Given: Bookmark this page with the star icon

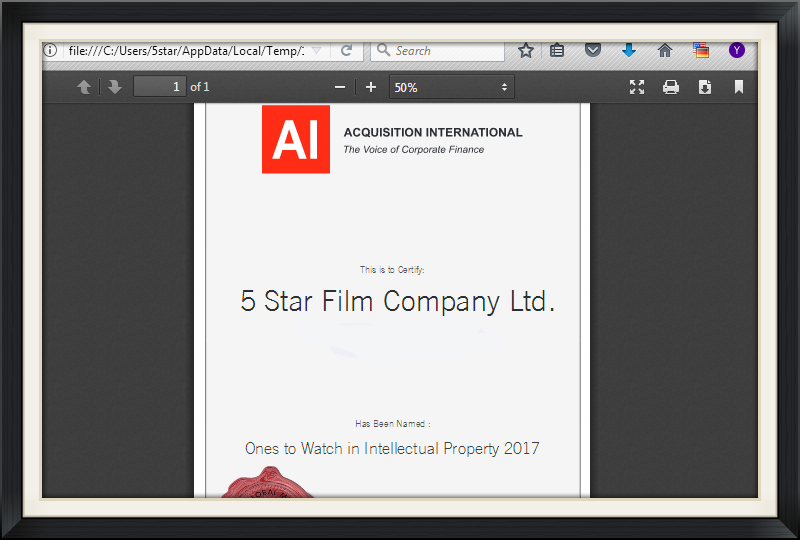Looking at the screenshot, I should [x=526, y=51].
